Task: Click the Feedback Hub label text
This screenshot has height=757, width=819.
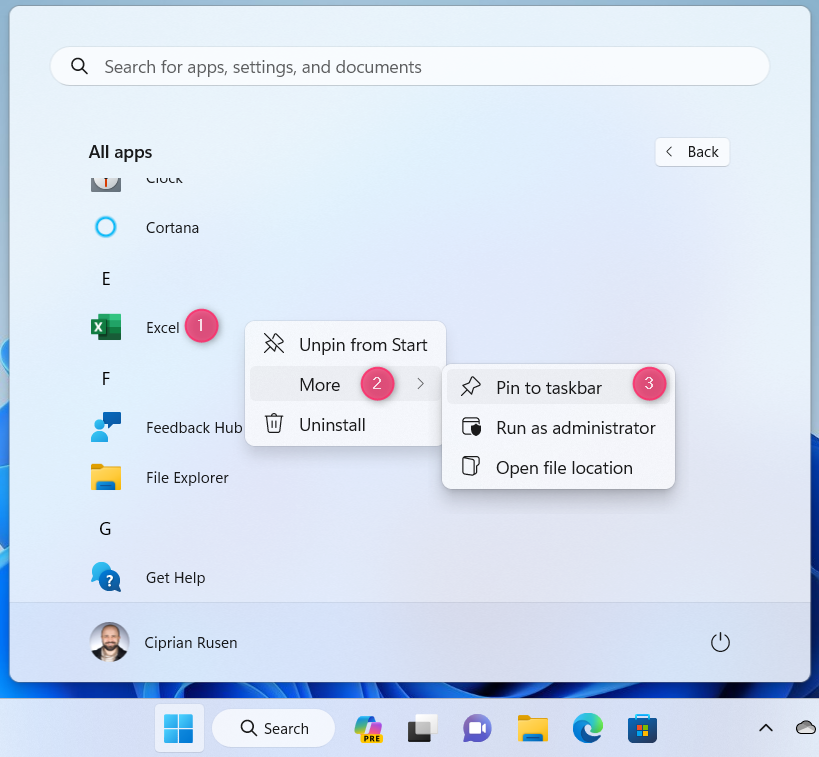Action: coord(194,427)
